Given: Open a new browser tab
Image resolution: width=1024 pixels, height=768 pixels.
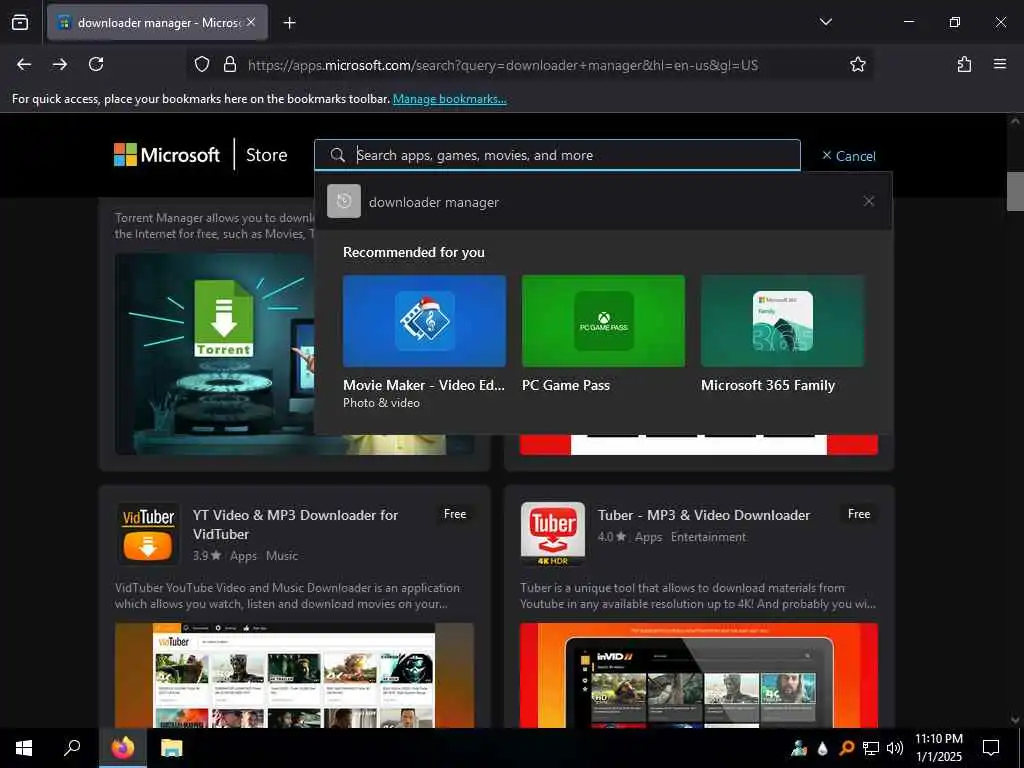Looking at the screenshot, I should (289, 23).
